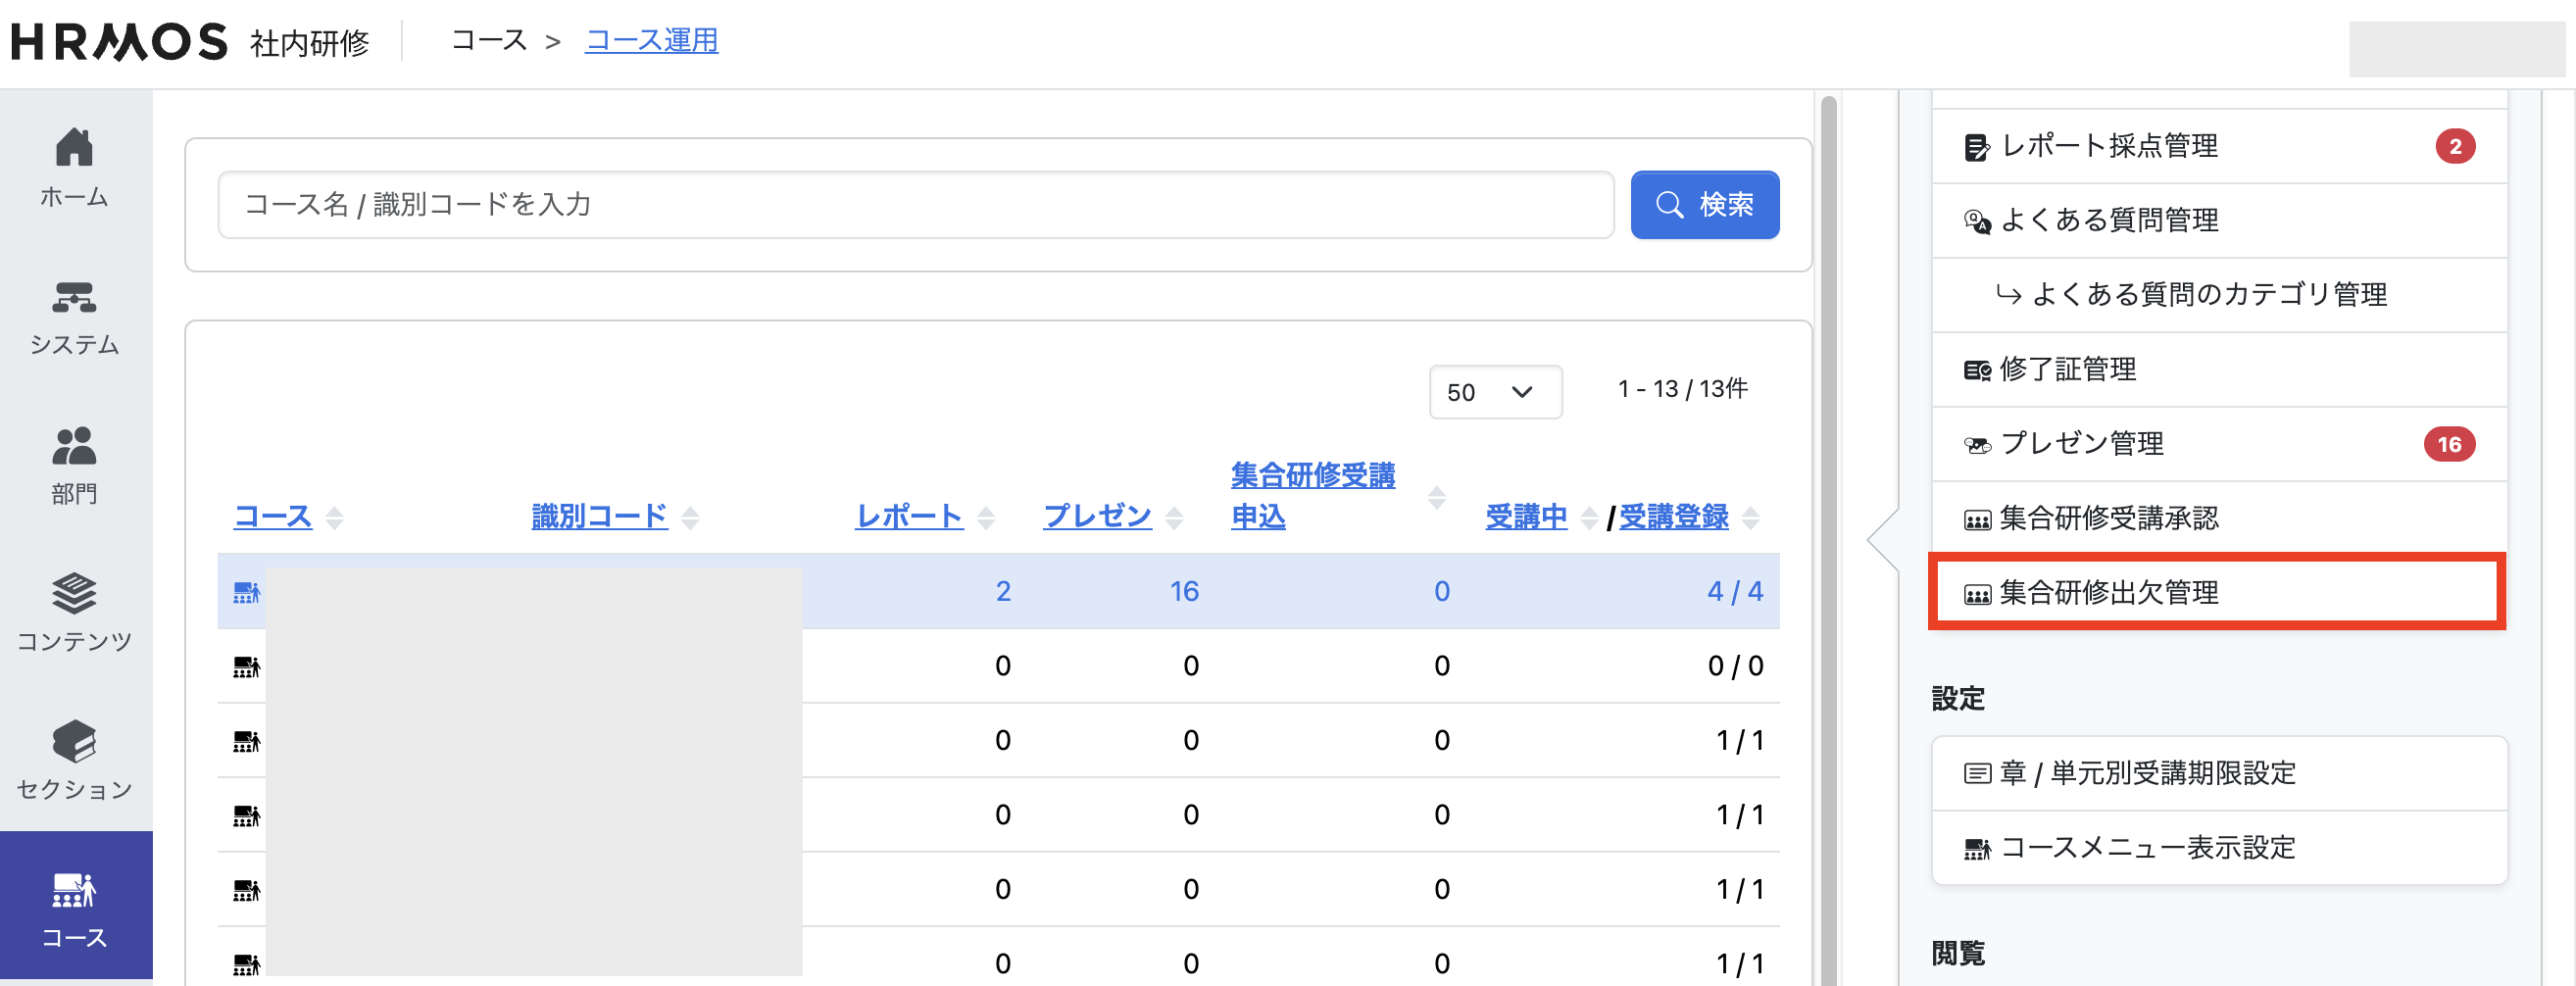Follow the コース運用 breadcrumb link
This screenshot has width=2576, height=986.
(651, 41)
